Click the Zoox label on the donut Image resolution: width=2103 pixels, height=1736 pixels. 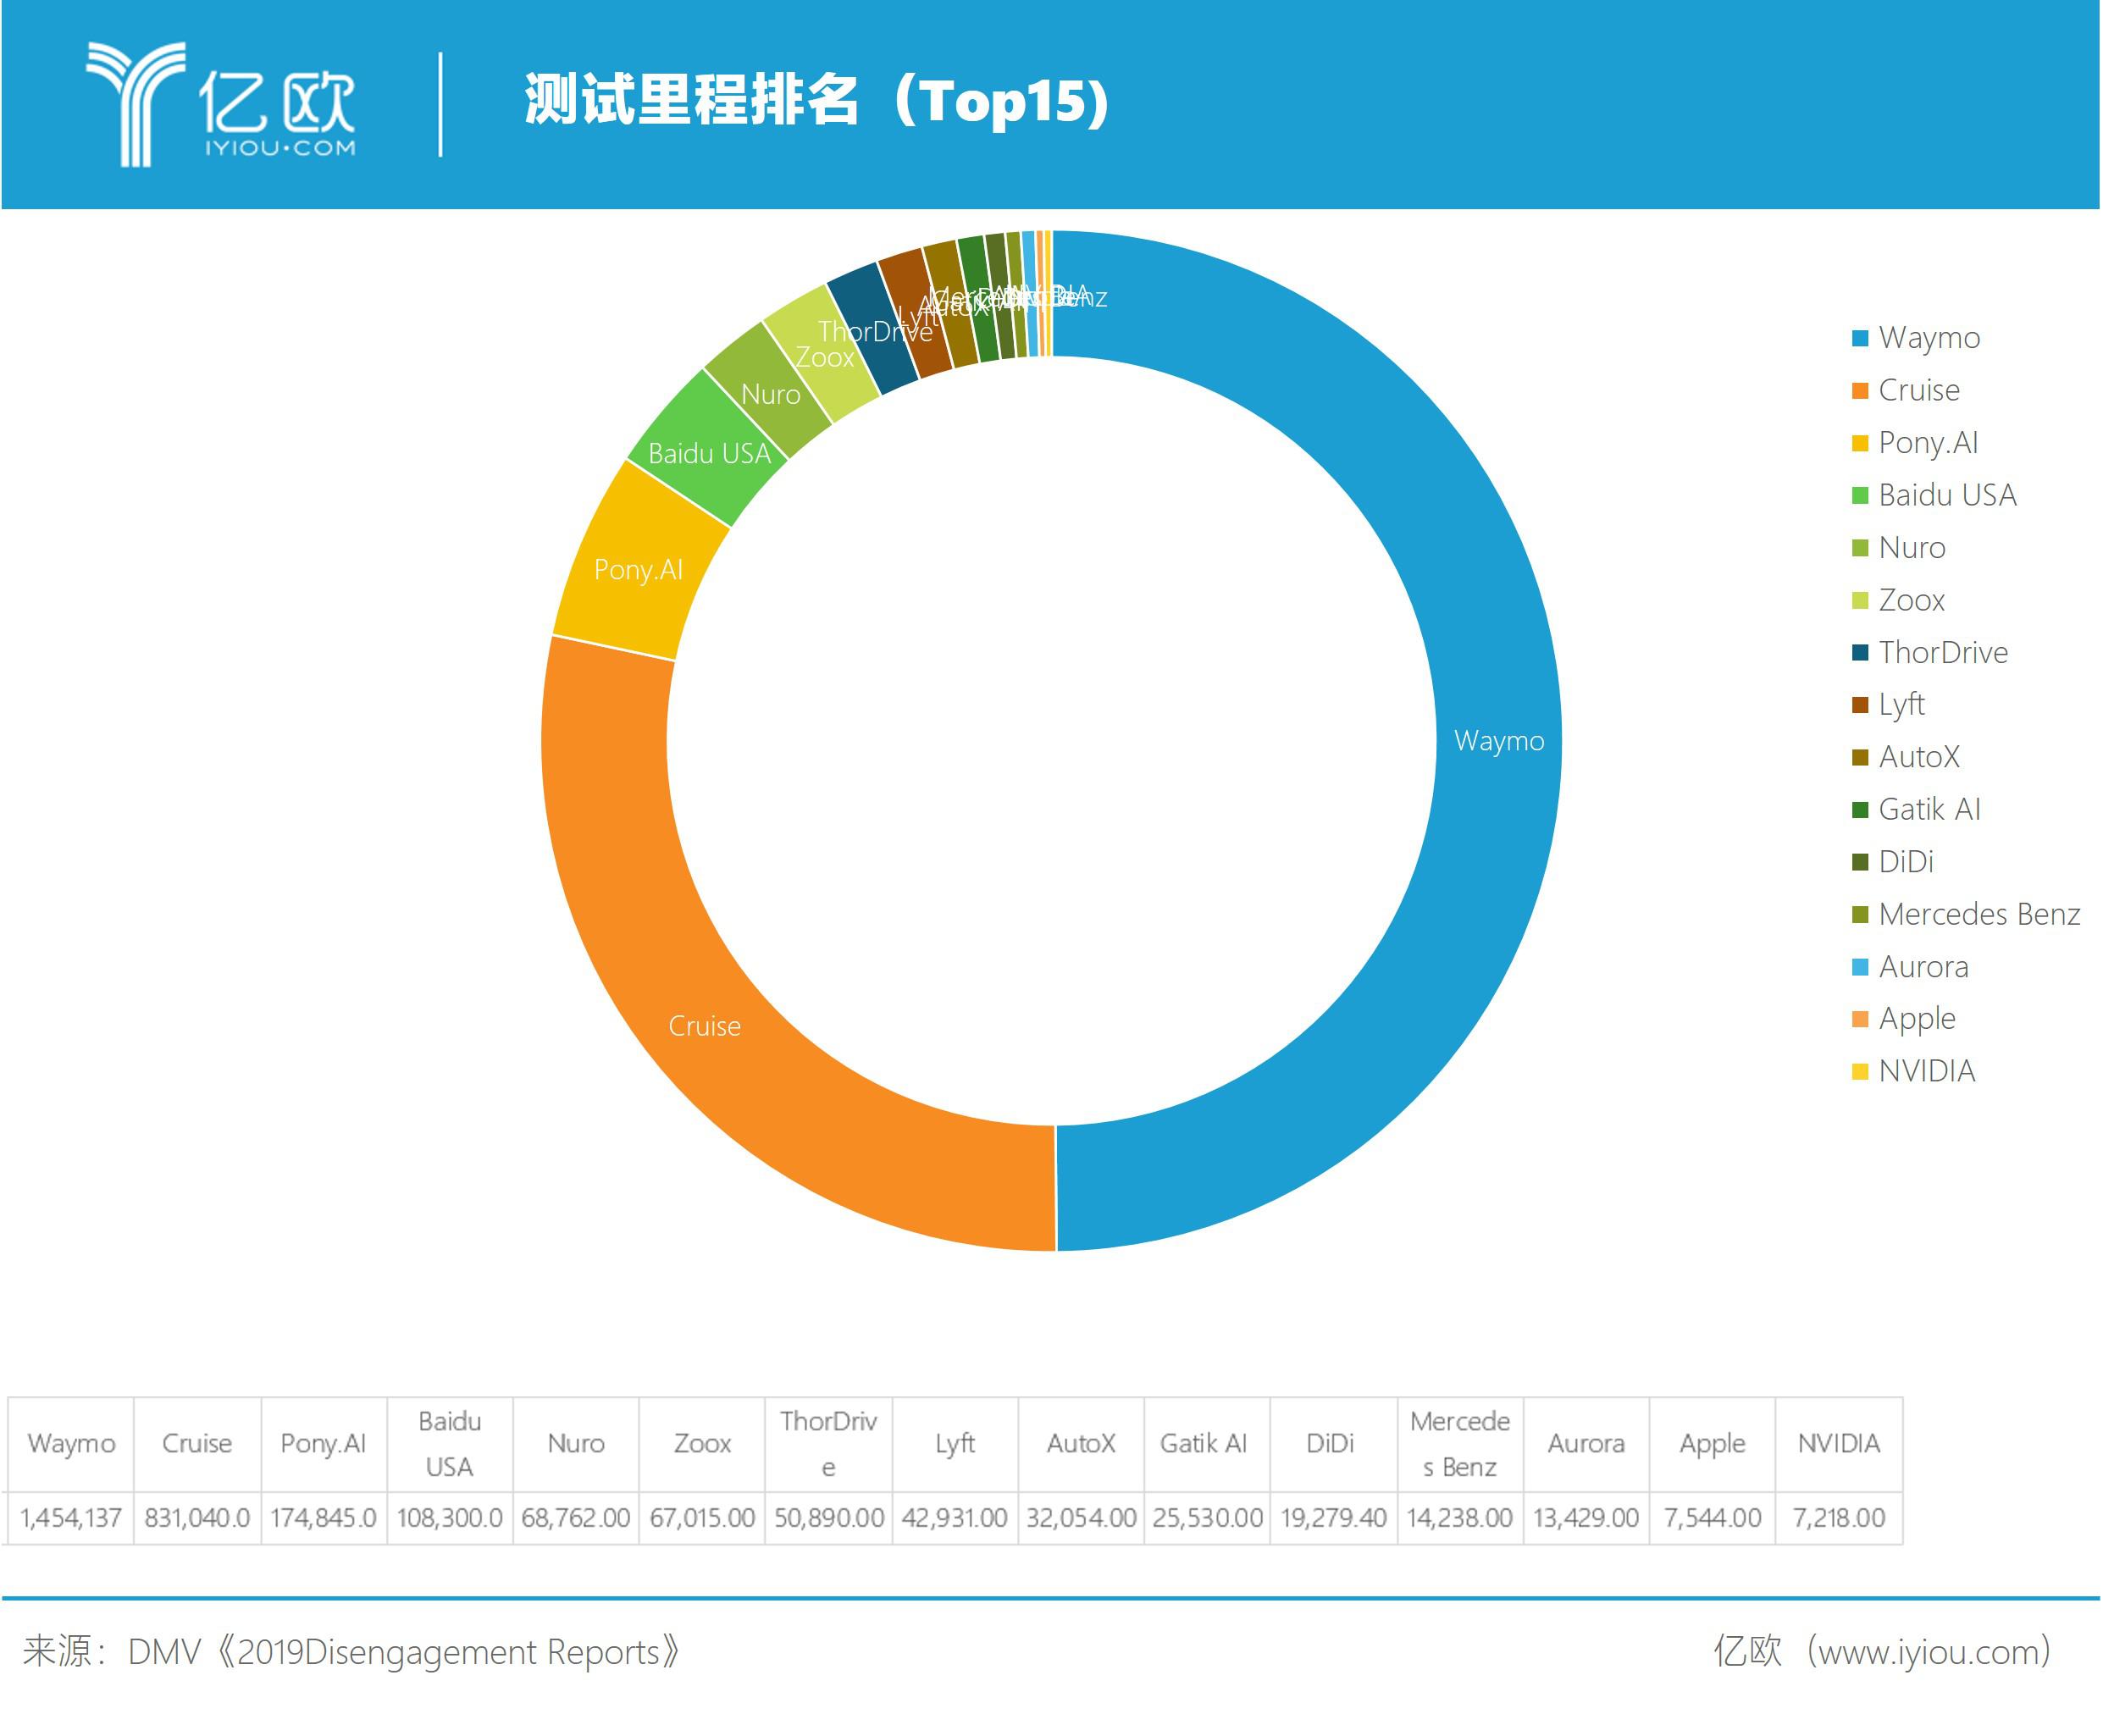tap(824, 358)
